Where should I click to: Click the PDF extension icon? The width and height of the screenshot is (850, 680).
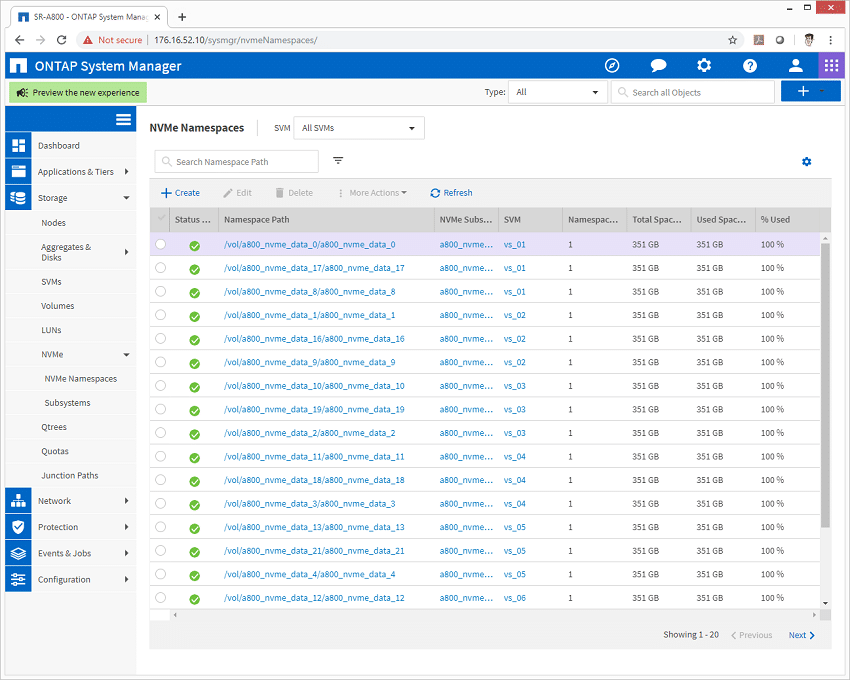point(759,40)
